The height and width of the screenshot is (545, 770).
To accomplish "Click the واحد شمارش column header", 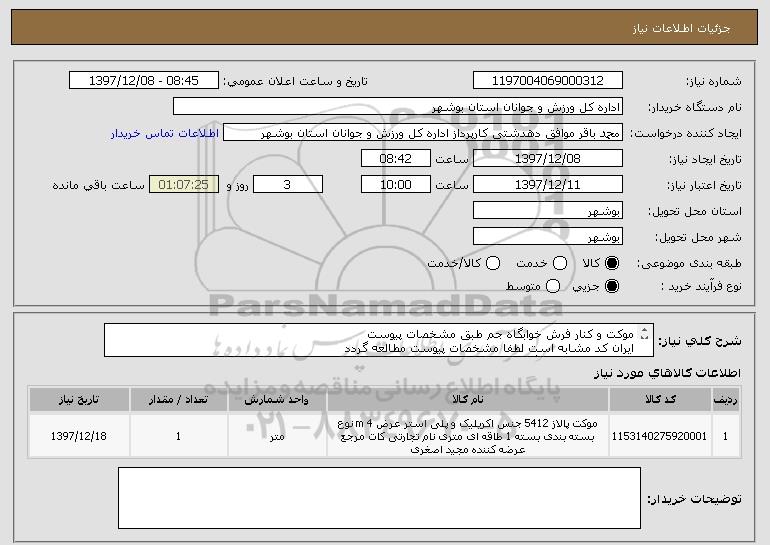I will (277, 400).
